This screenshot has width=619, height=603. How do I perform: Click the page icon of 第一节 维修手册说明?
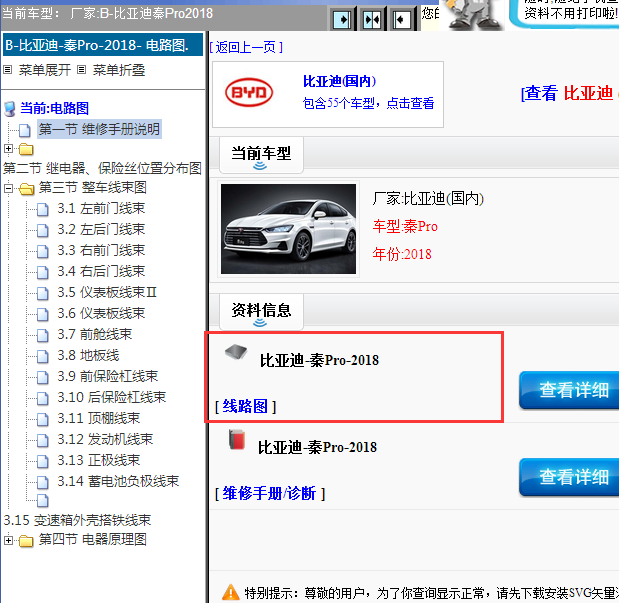pyautogui.click(x=24, y=130)
